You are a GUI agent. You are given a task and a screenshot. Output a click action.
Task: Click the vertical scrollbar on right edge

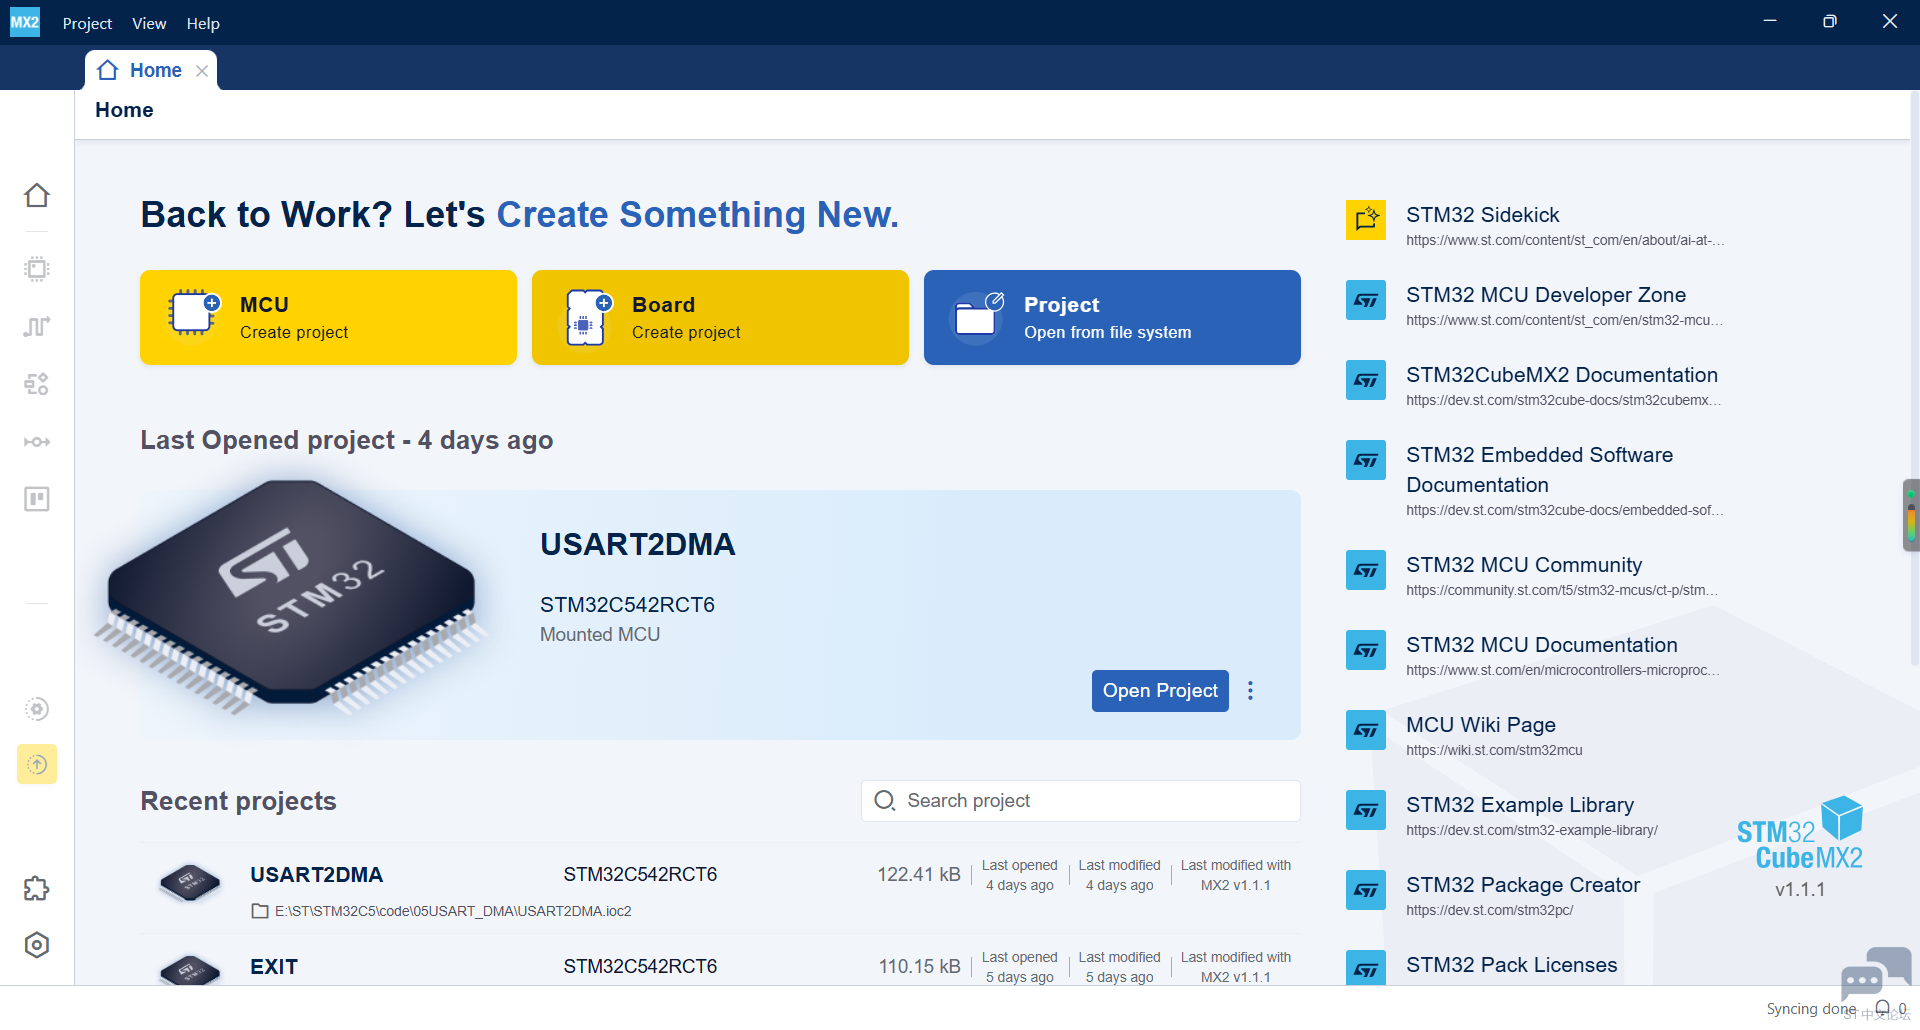point(1914,380)
